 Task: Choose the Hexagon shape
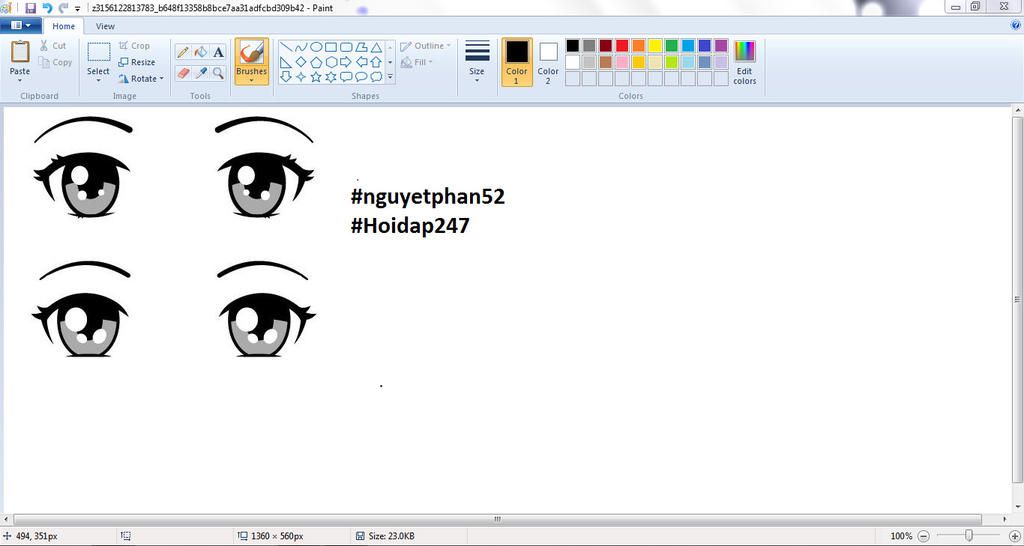(331, 62)
